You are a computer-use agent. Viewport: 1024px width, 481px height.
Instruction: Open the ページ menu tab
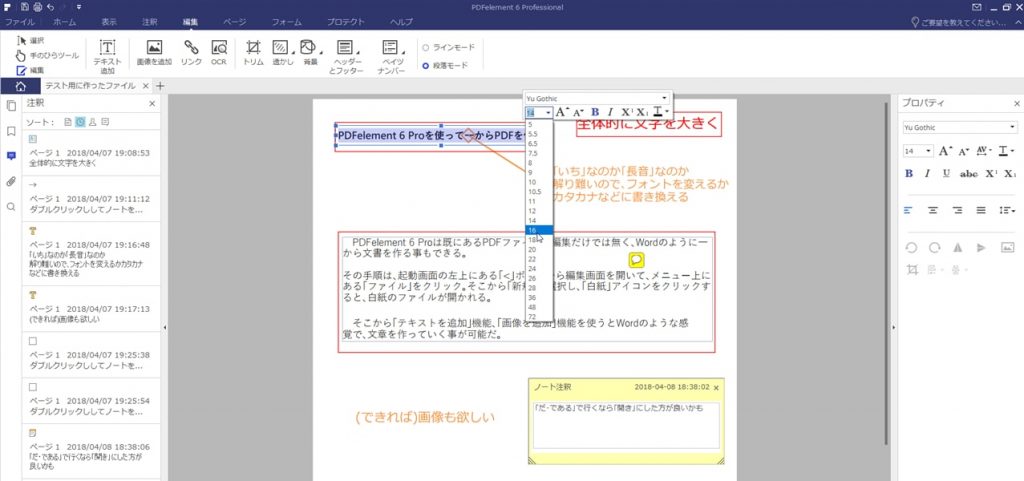point(234,21)
